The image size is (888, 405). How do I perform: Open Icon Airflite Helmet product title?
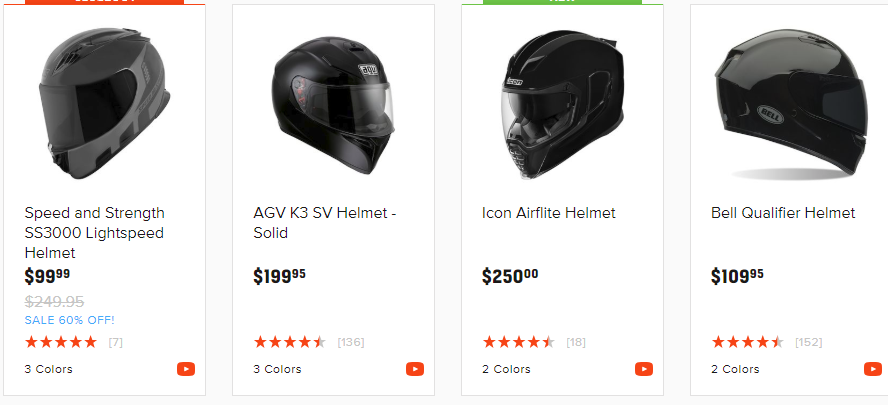(x=549, y=213)
